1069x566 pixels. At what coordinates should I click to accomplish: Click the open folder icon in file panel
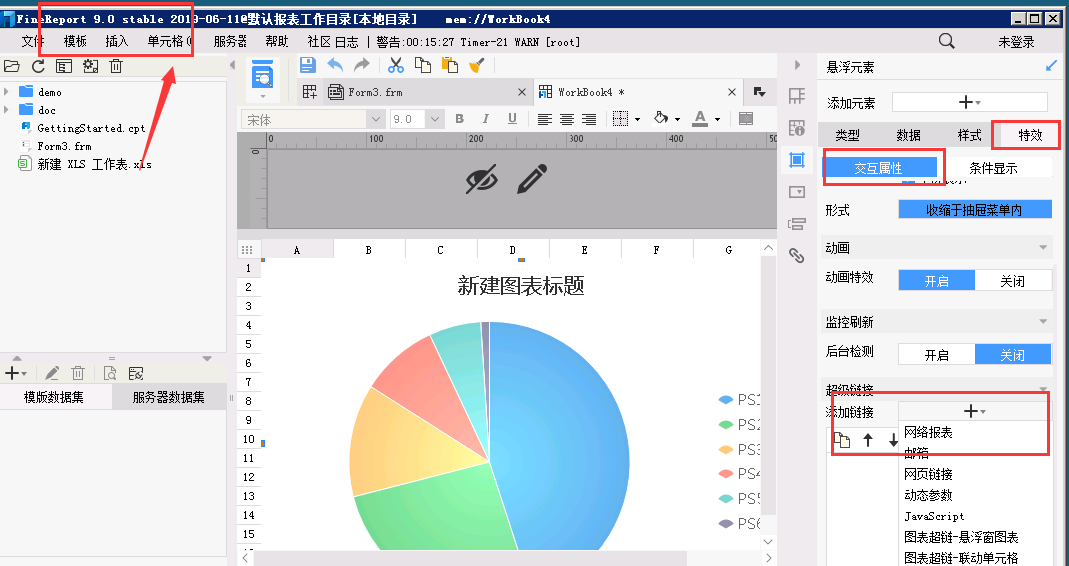tap(12, 66)
